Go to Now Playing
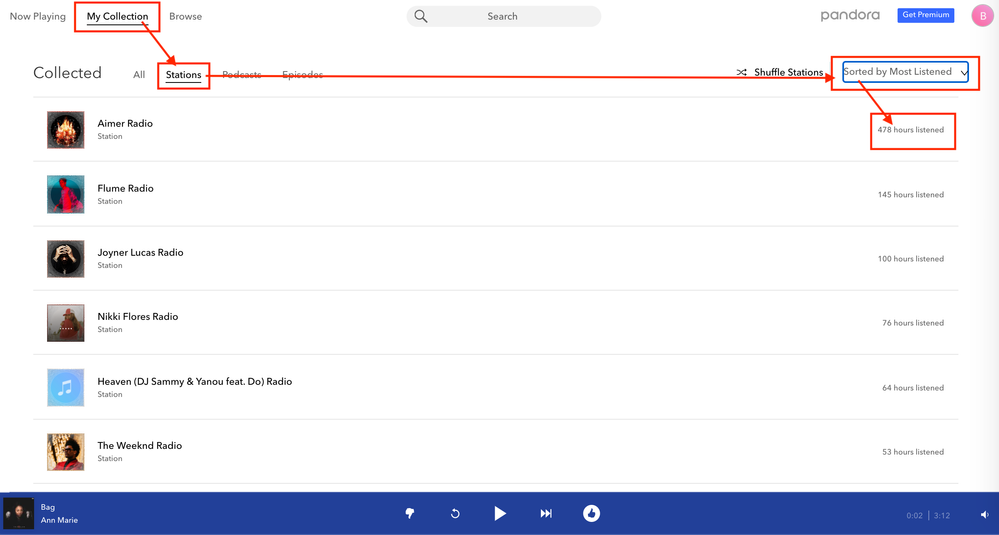Viewport: 999px width, 535px height. coord(38,16)
